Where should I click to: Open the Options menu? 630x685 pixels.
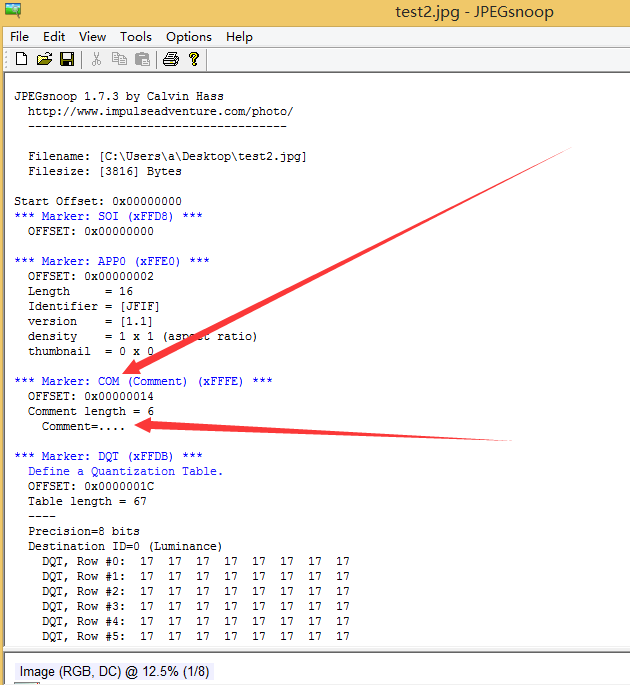[x=189, y=37]
